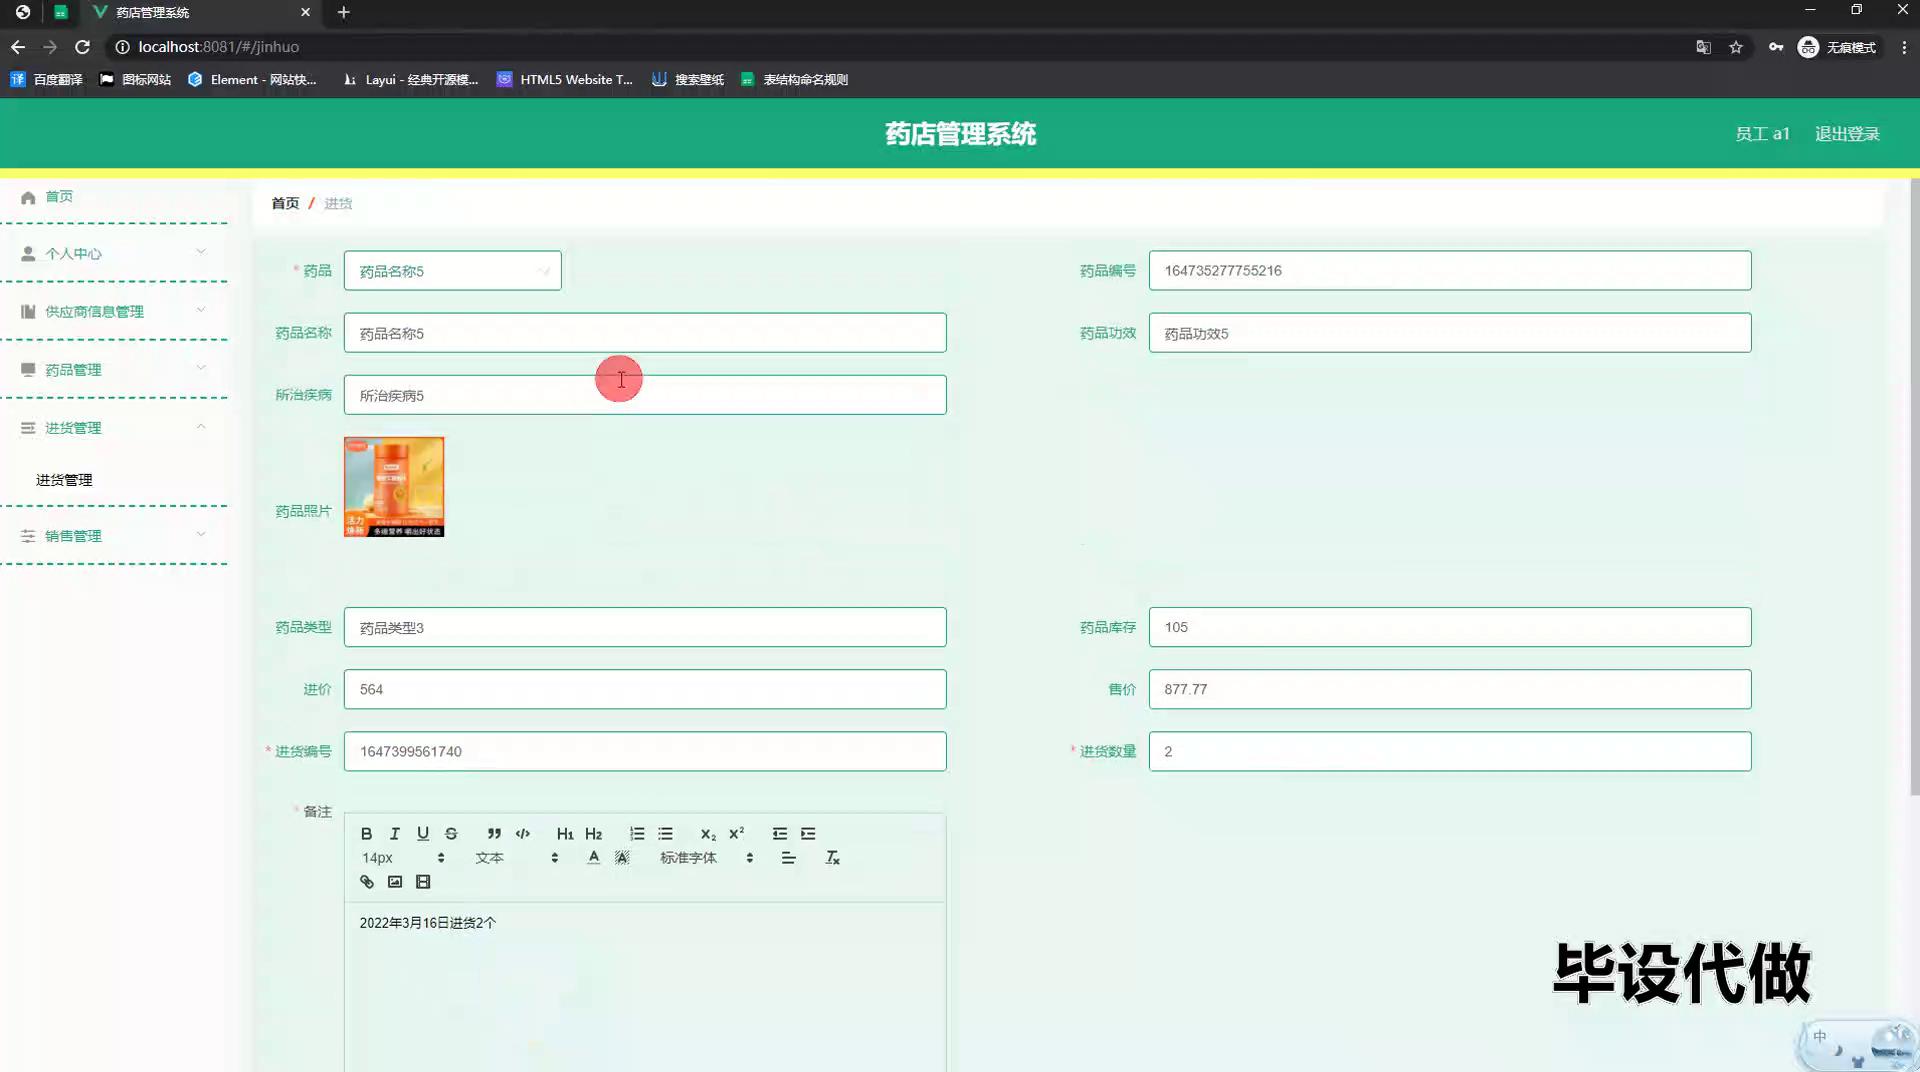Screen dimensions: 1920x1072
Task: Toggle italic formatting in the editor
Action: pos(394,833)
